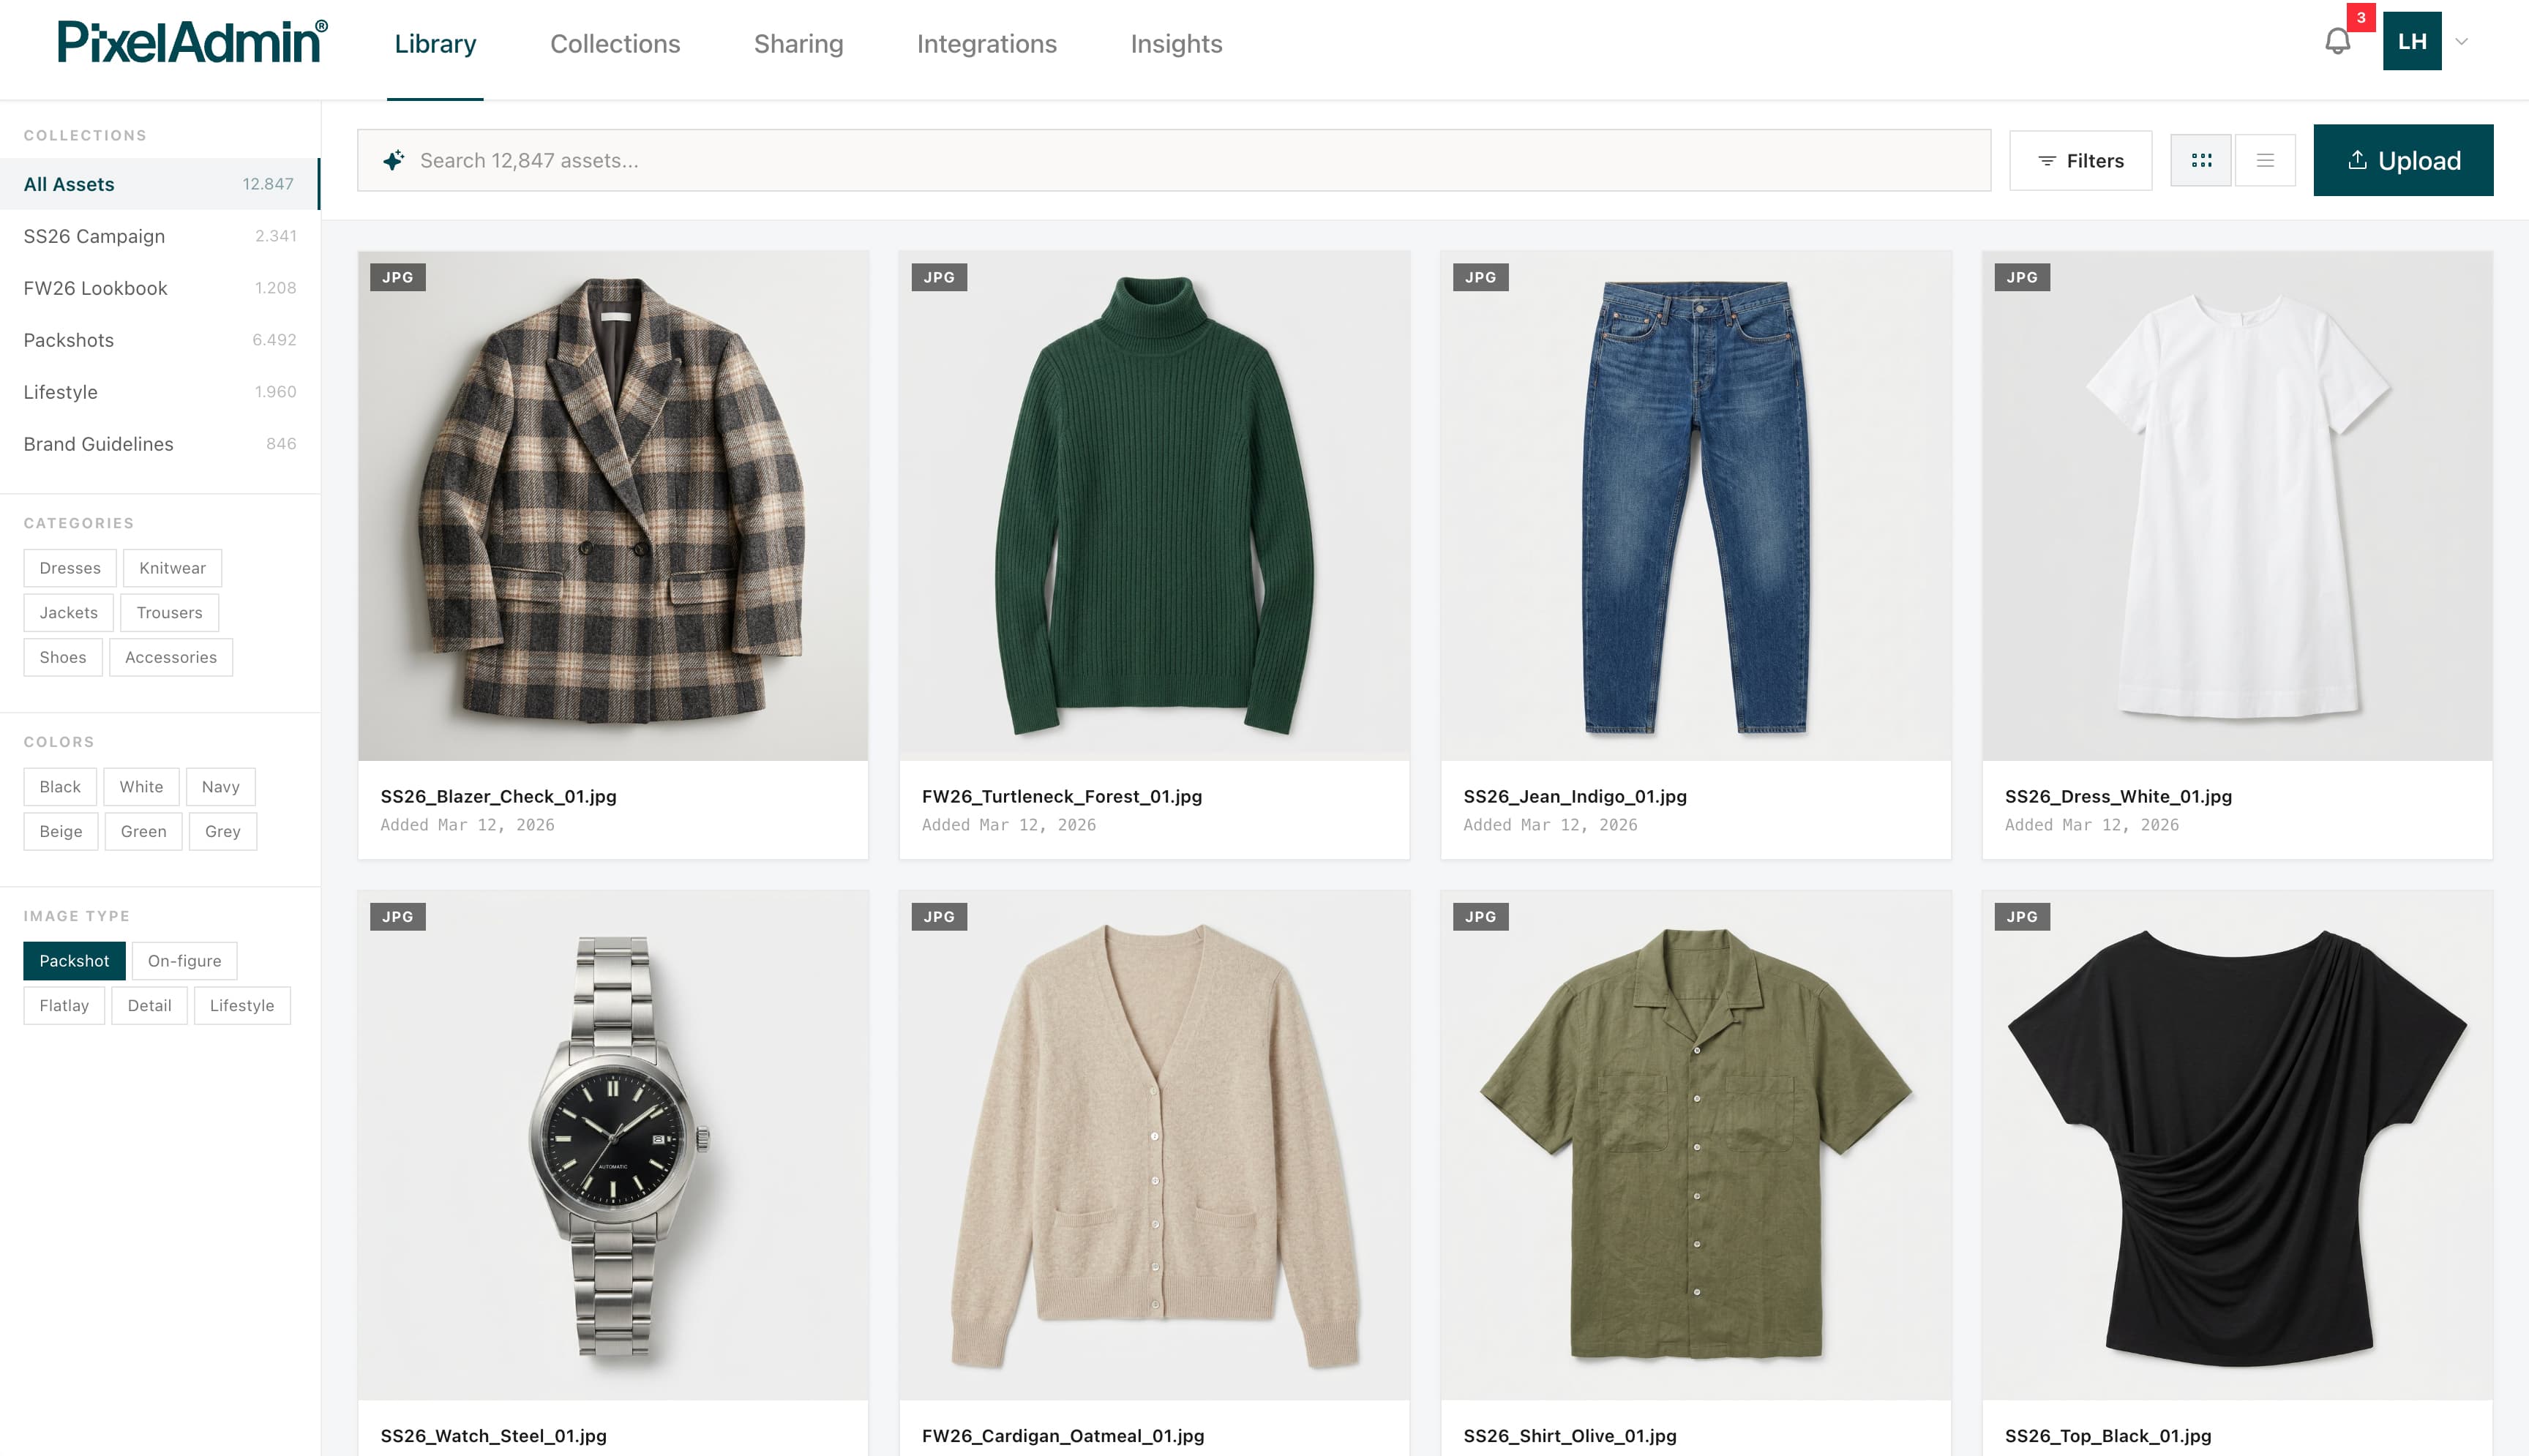Open the SS26 Campaign collection

tap(94, 236)
